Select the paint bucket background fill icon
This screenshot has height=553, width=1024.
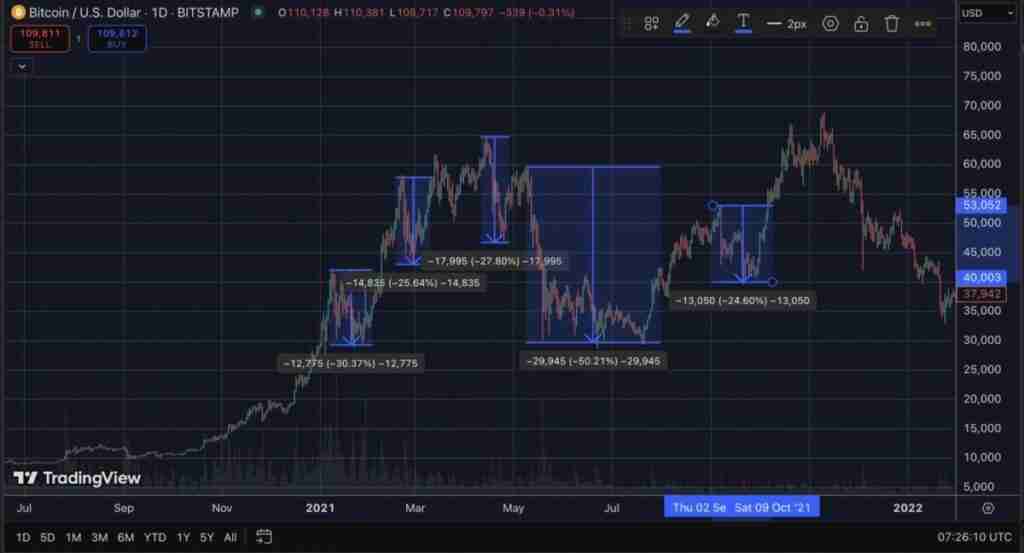tap(712, 22)
